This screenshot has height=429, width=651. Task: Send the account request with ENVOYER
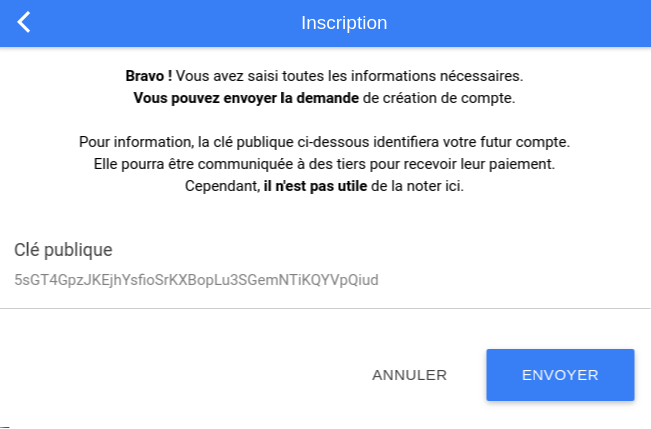point(560,375)
